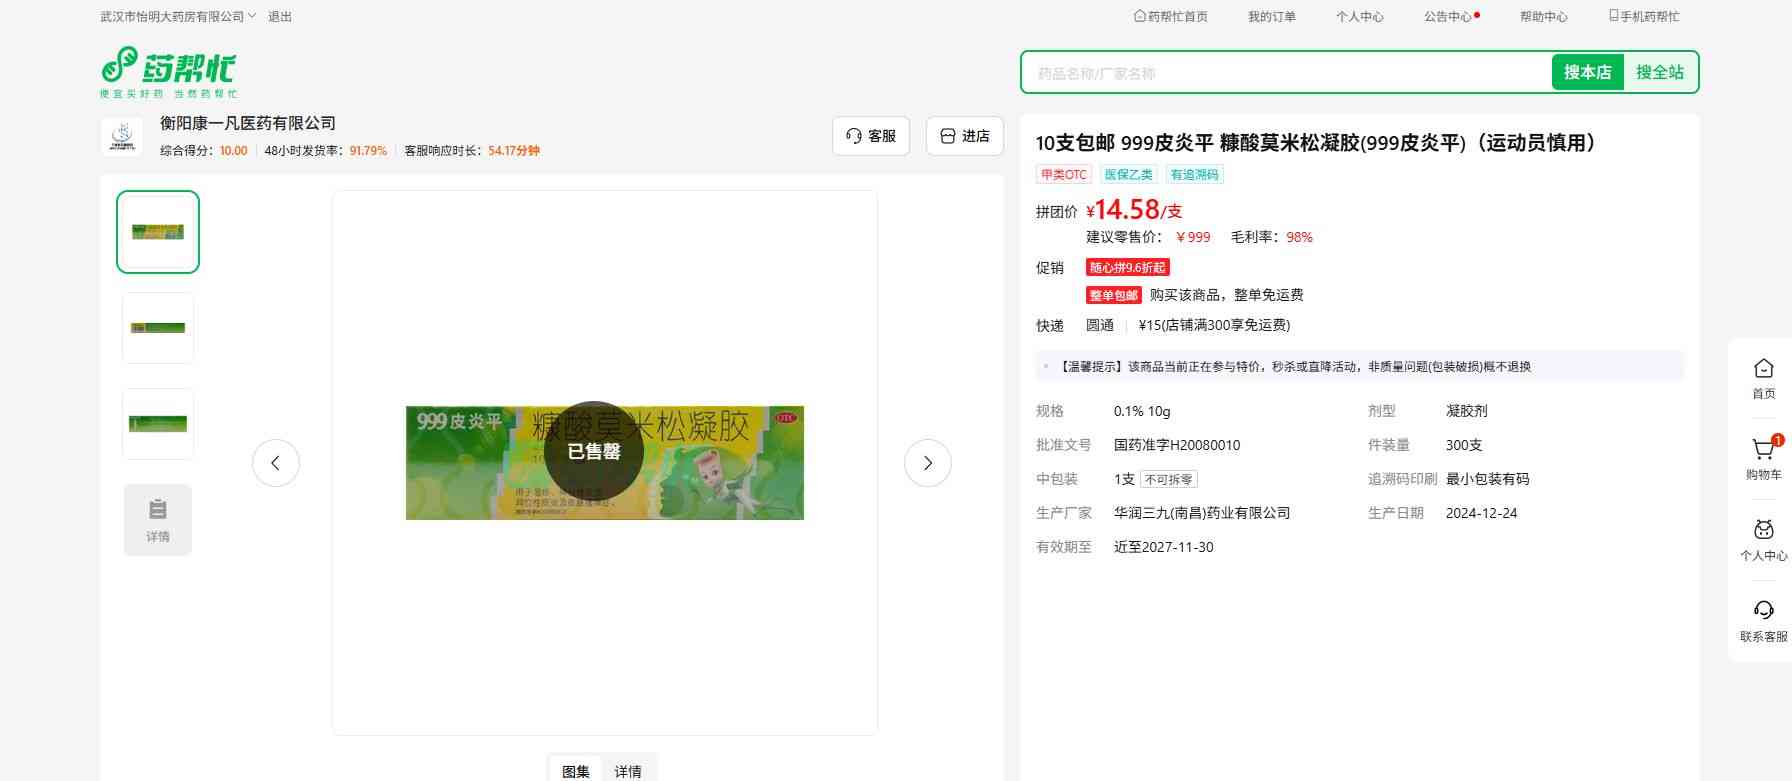Click the 详情 icon under thumbnails

point(158,519)
